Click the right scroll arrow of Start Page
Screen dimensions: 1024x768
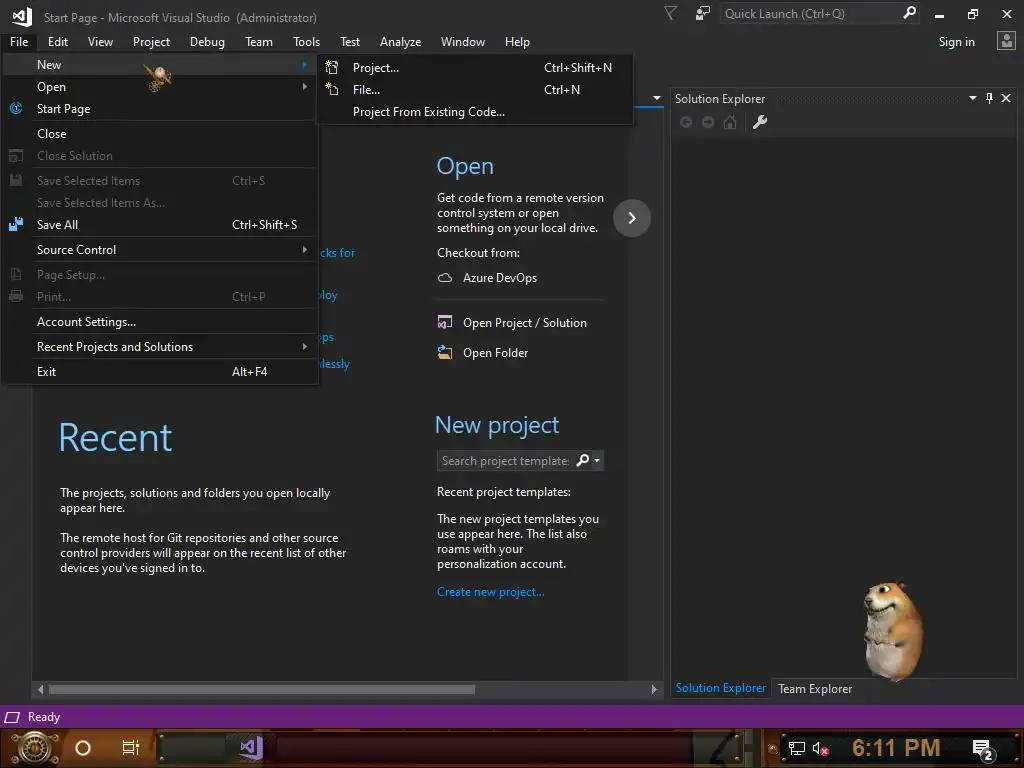tap(654, 690)
